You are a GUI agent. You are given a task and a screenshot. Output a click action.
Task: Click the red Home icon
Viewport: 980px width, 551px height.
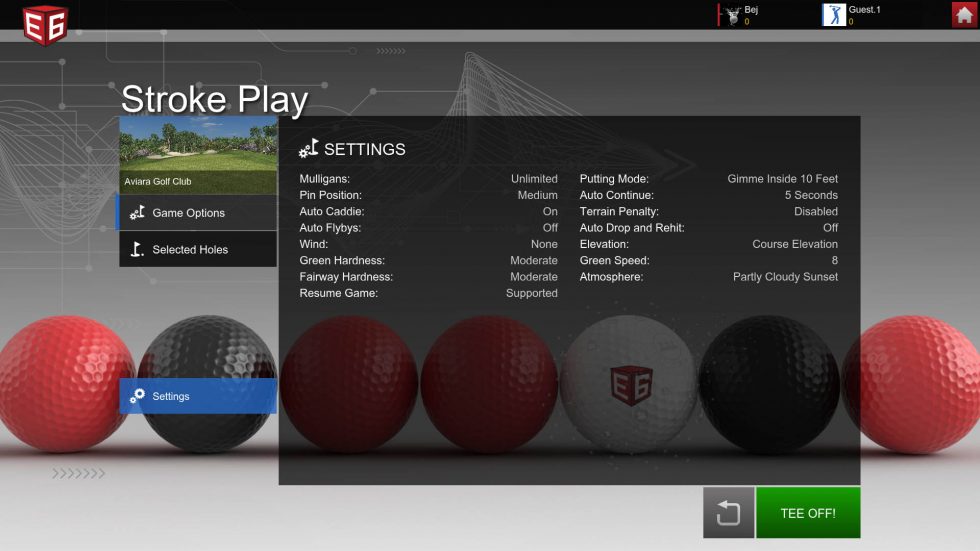[964, 15]
